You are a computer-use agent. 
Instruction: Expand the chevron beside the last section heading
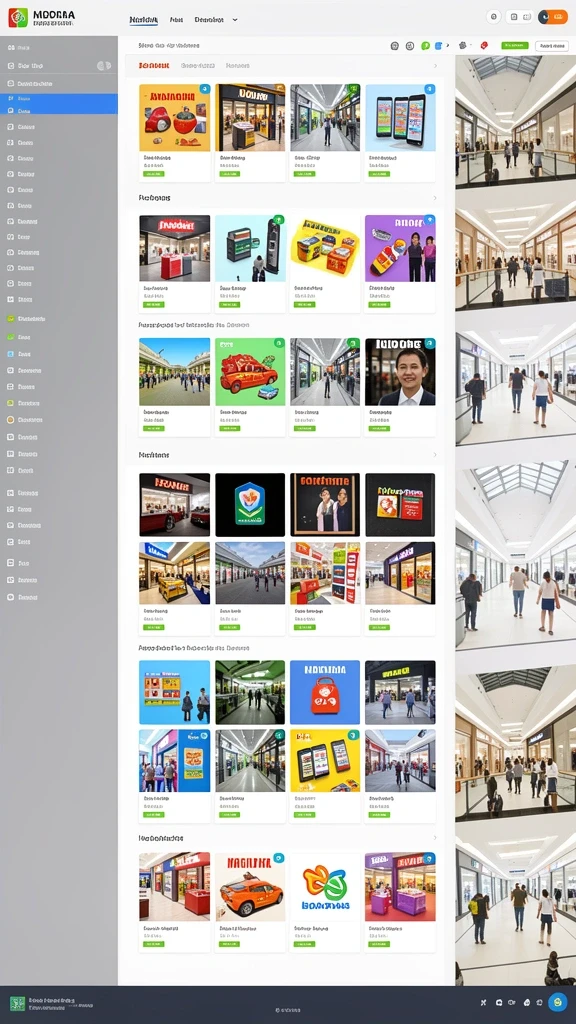point(436,837)
